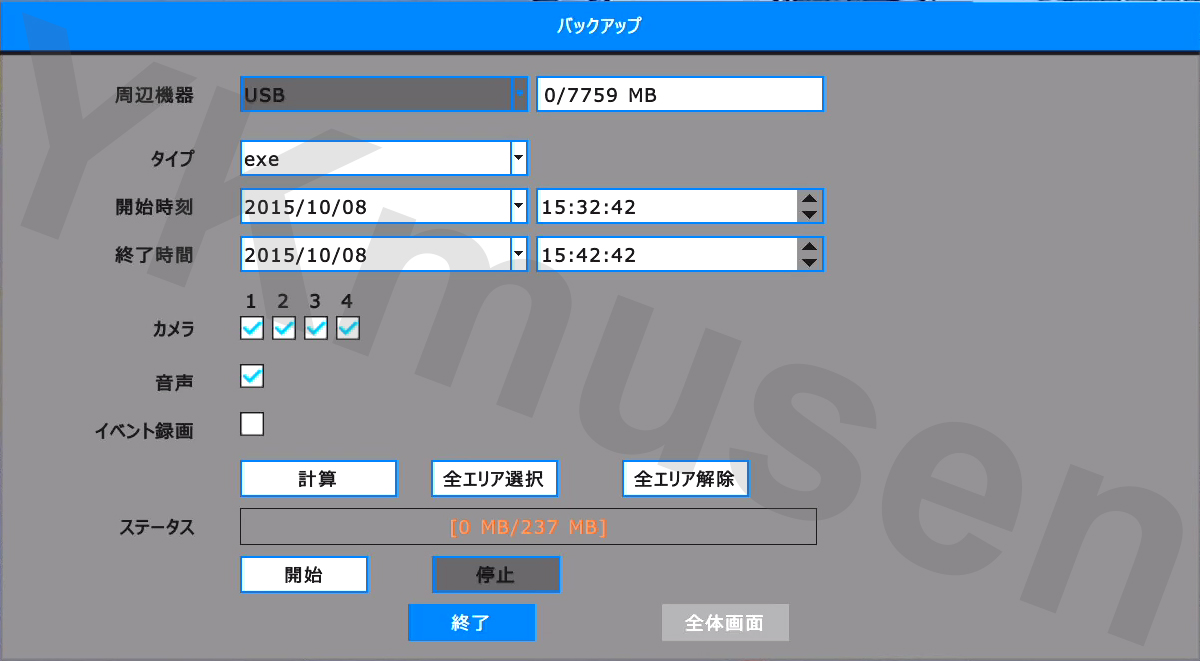Open the 終了時間 date dropdown

tap(384, 254)
